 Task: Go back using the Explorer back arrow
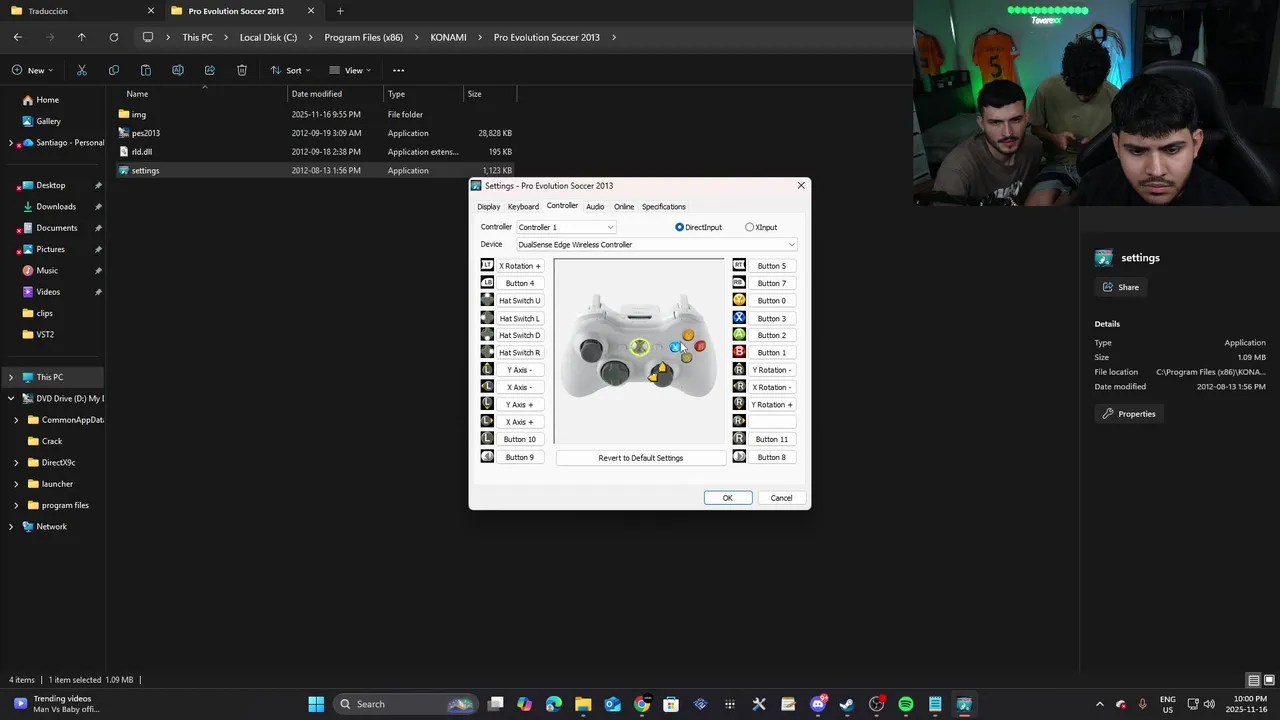coord(18,37)
